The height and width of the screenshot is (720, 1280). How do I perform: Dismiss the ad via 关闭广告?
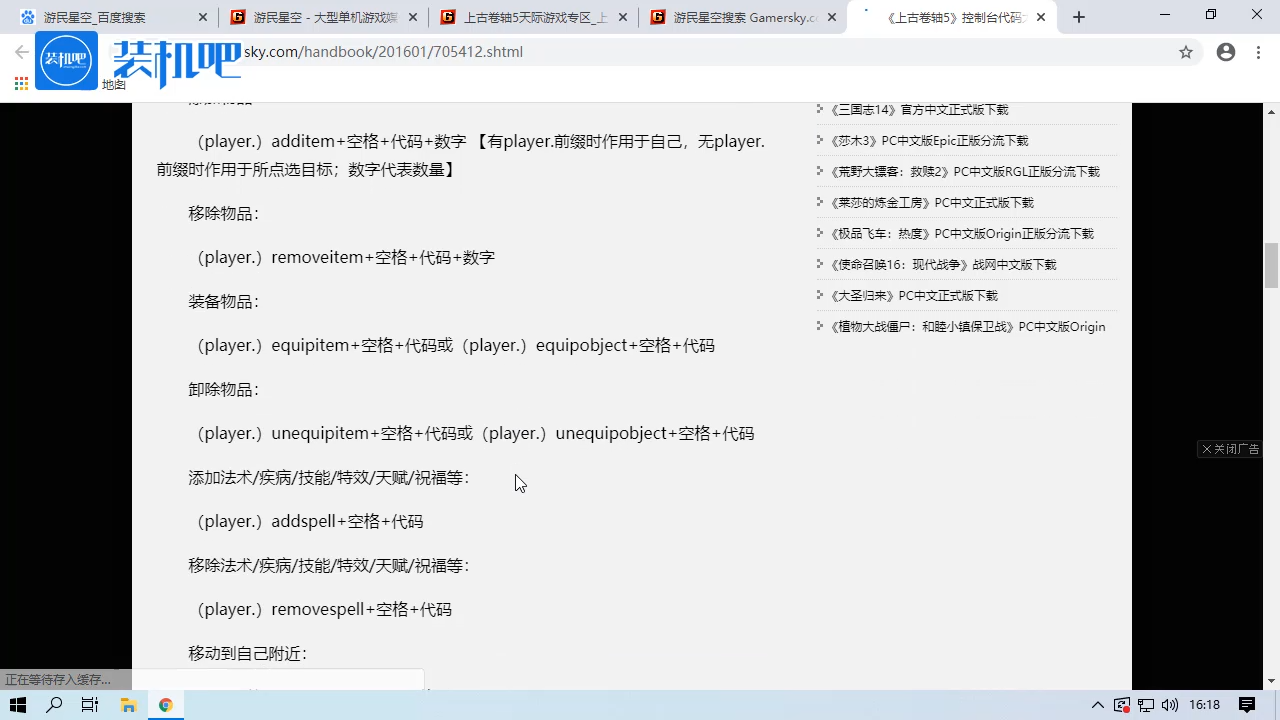(1228, 448)
